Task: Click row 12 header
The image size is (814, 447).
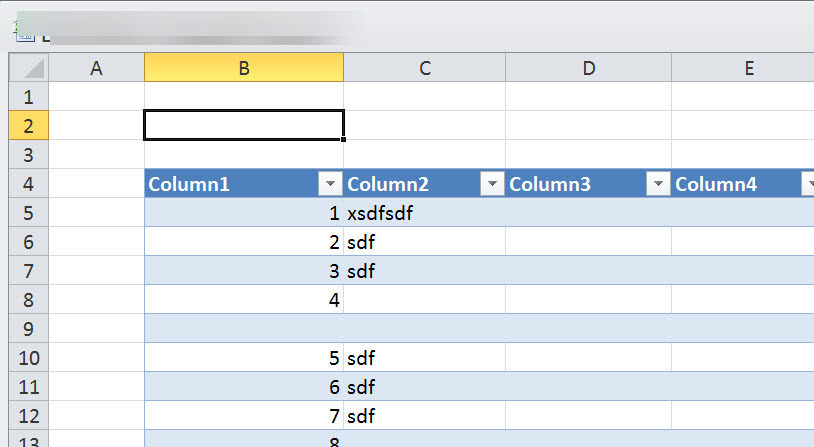Action: (28, 415)
